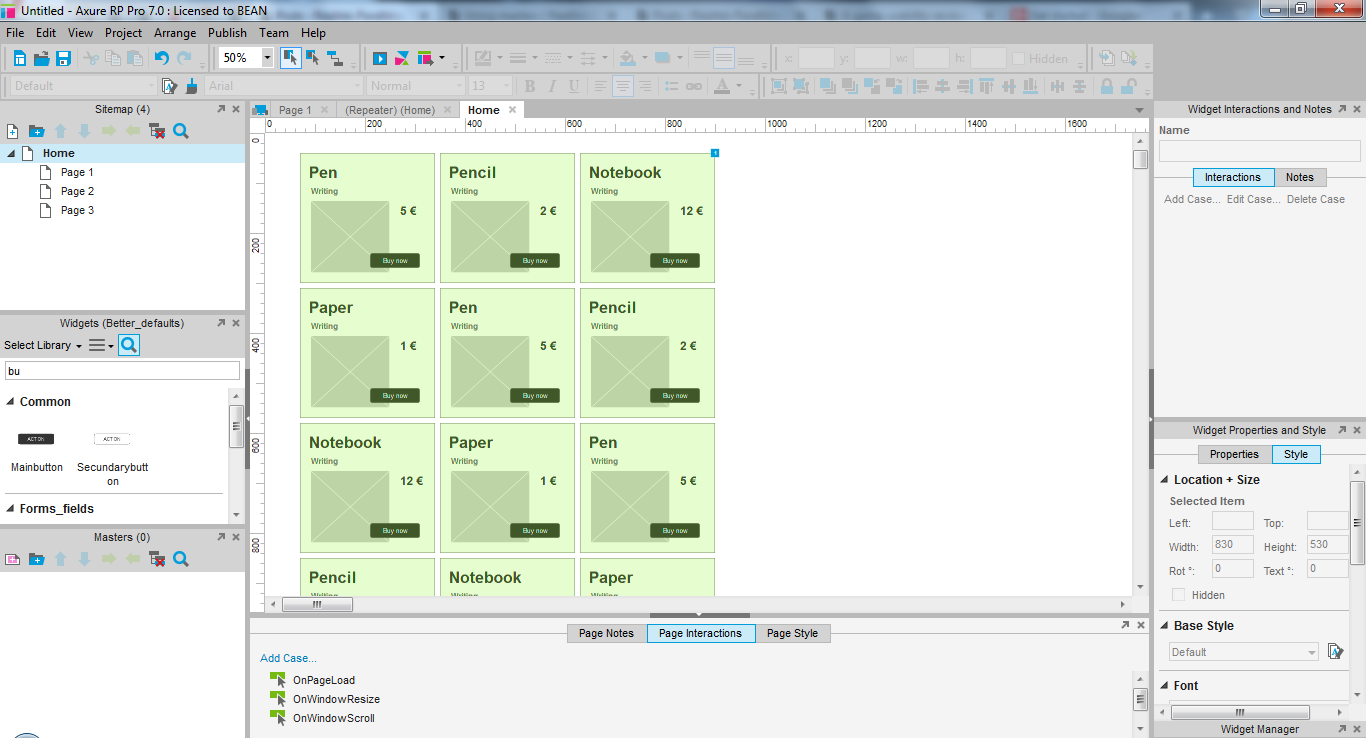
Task: Toggle the Hidden checkbox in the Style panel
Action: coord(1178,595)
